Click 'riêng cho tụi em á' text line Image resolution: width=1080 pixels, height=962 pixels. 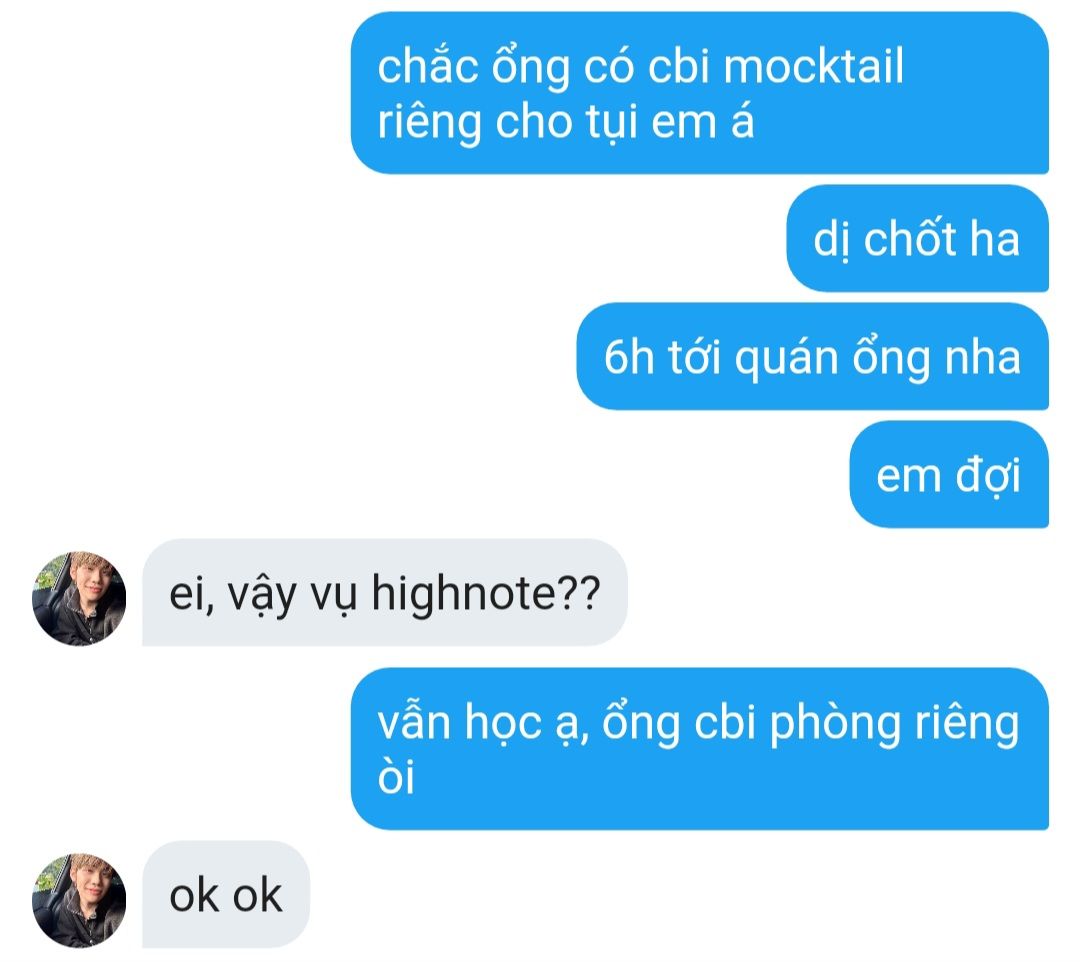[x=565, y=122]
